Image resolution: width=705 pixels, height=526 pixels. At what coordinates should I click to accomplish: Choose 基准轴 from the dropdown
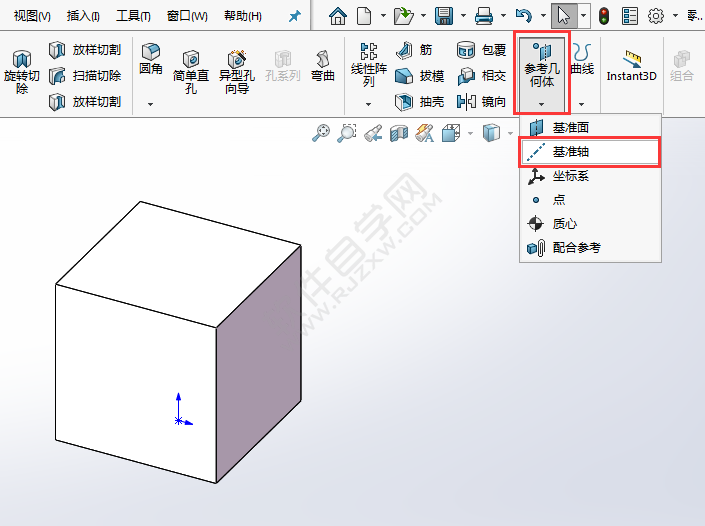point(590,152)
